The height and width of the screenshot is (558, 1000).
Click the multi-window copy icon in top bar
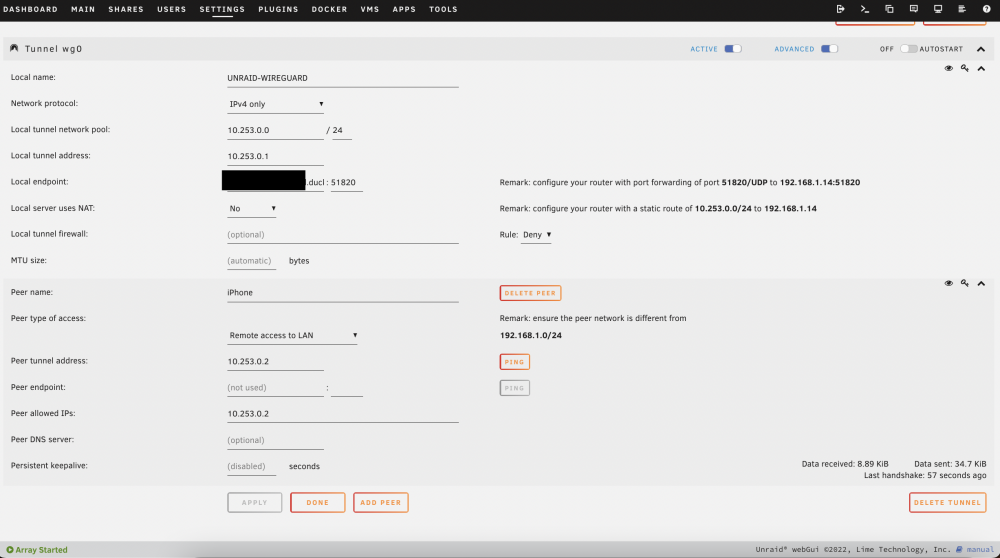[889, 9]
